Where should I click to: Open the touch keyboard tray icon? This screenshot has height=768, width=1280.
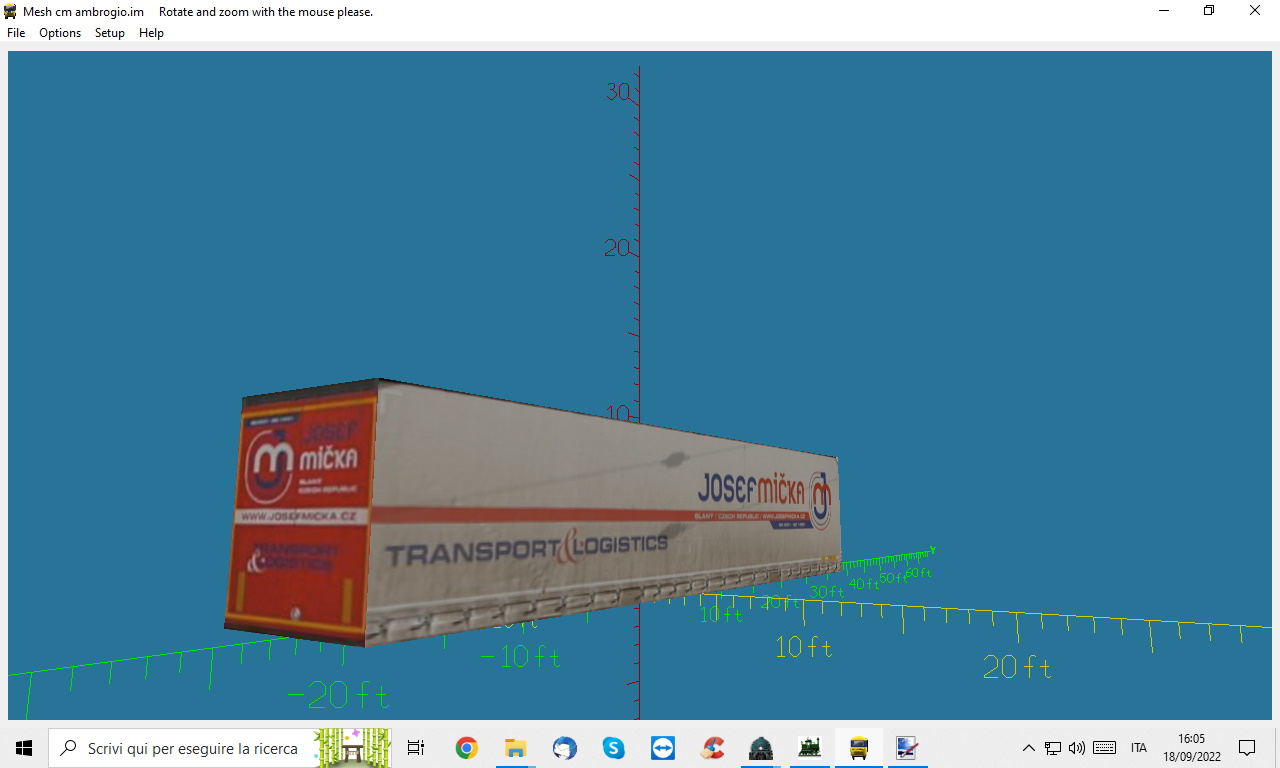1105,748
